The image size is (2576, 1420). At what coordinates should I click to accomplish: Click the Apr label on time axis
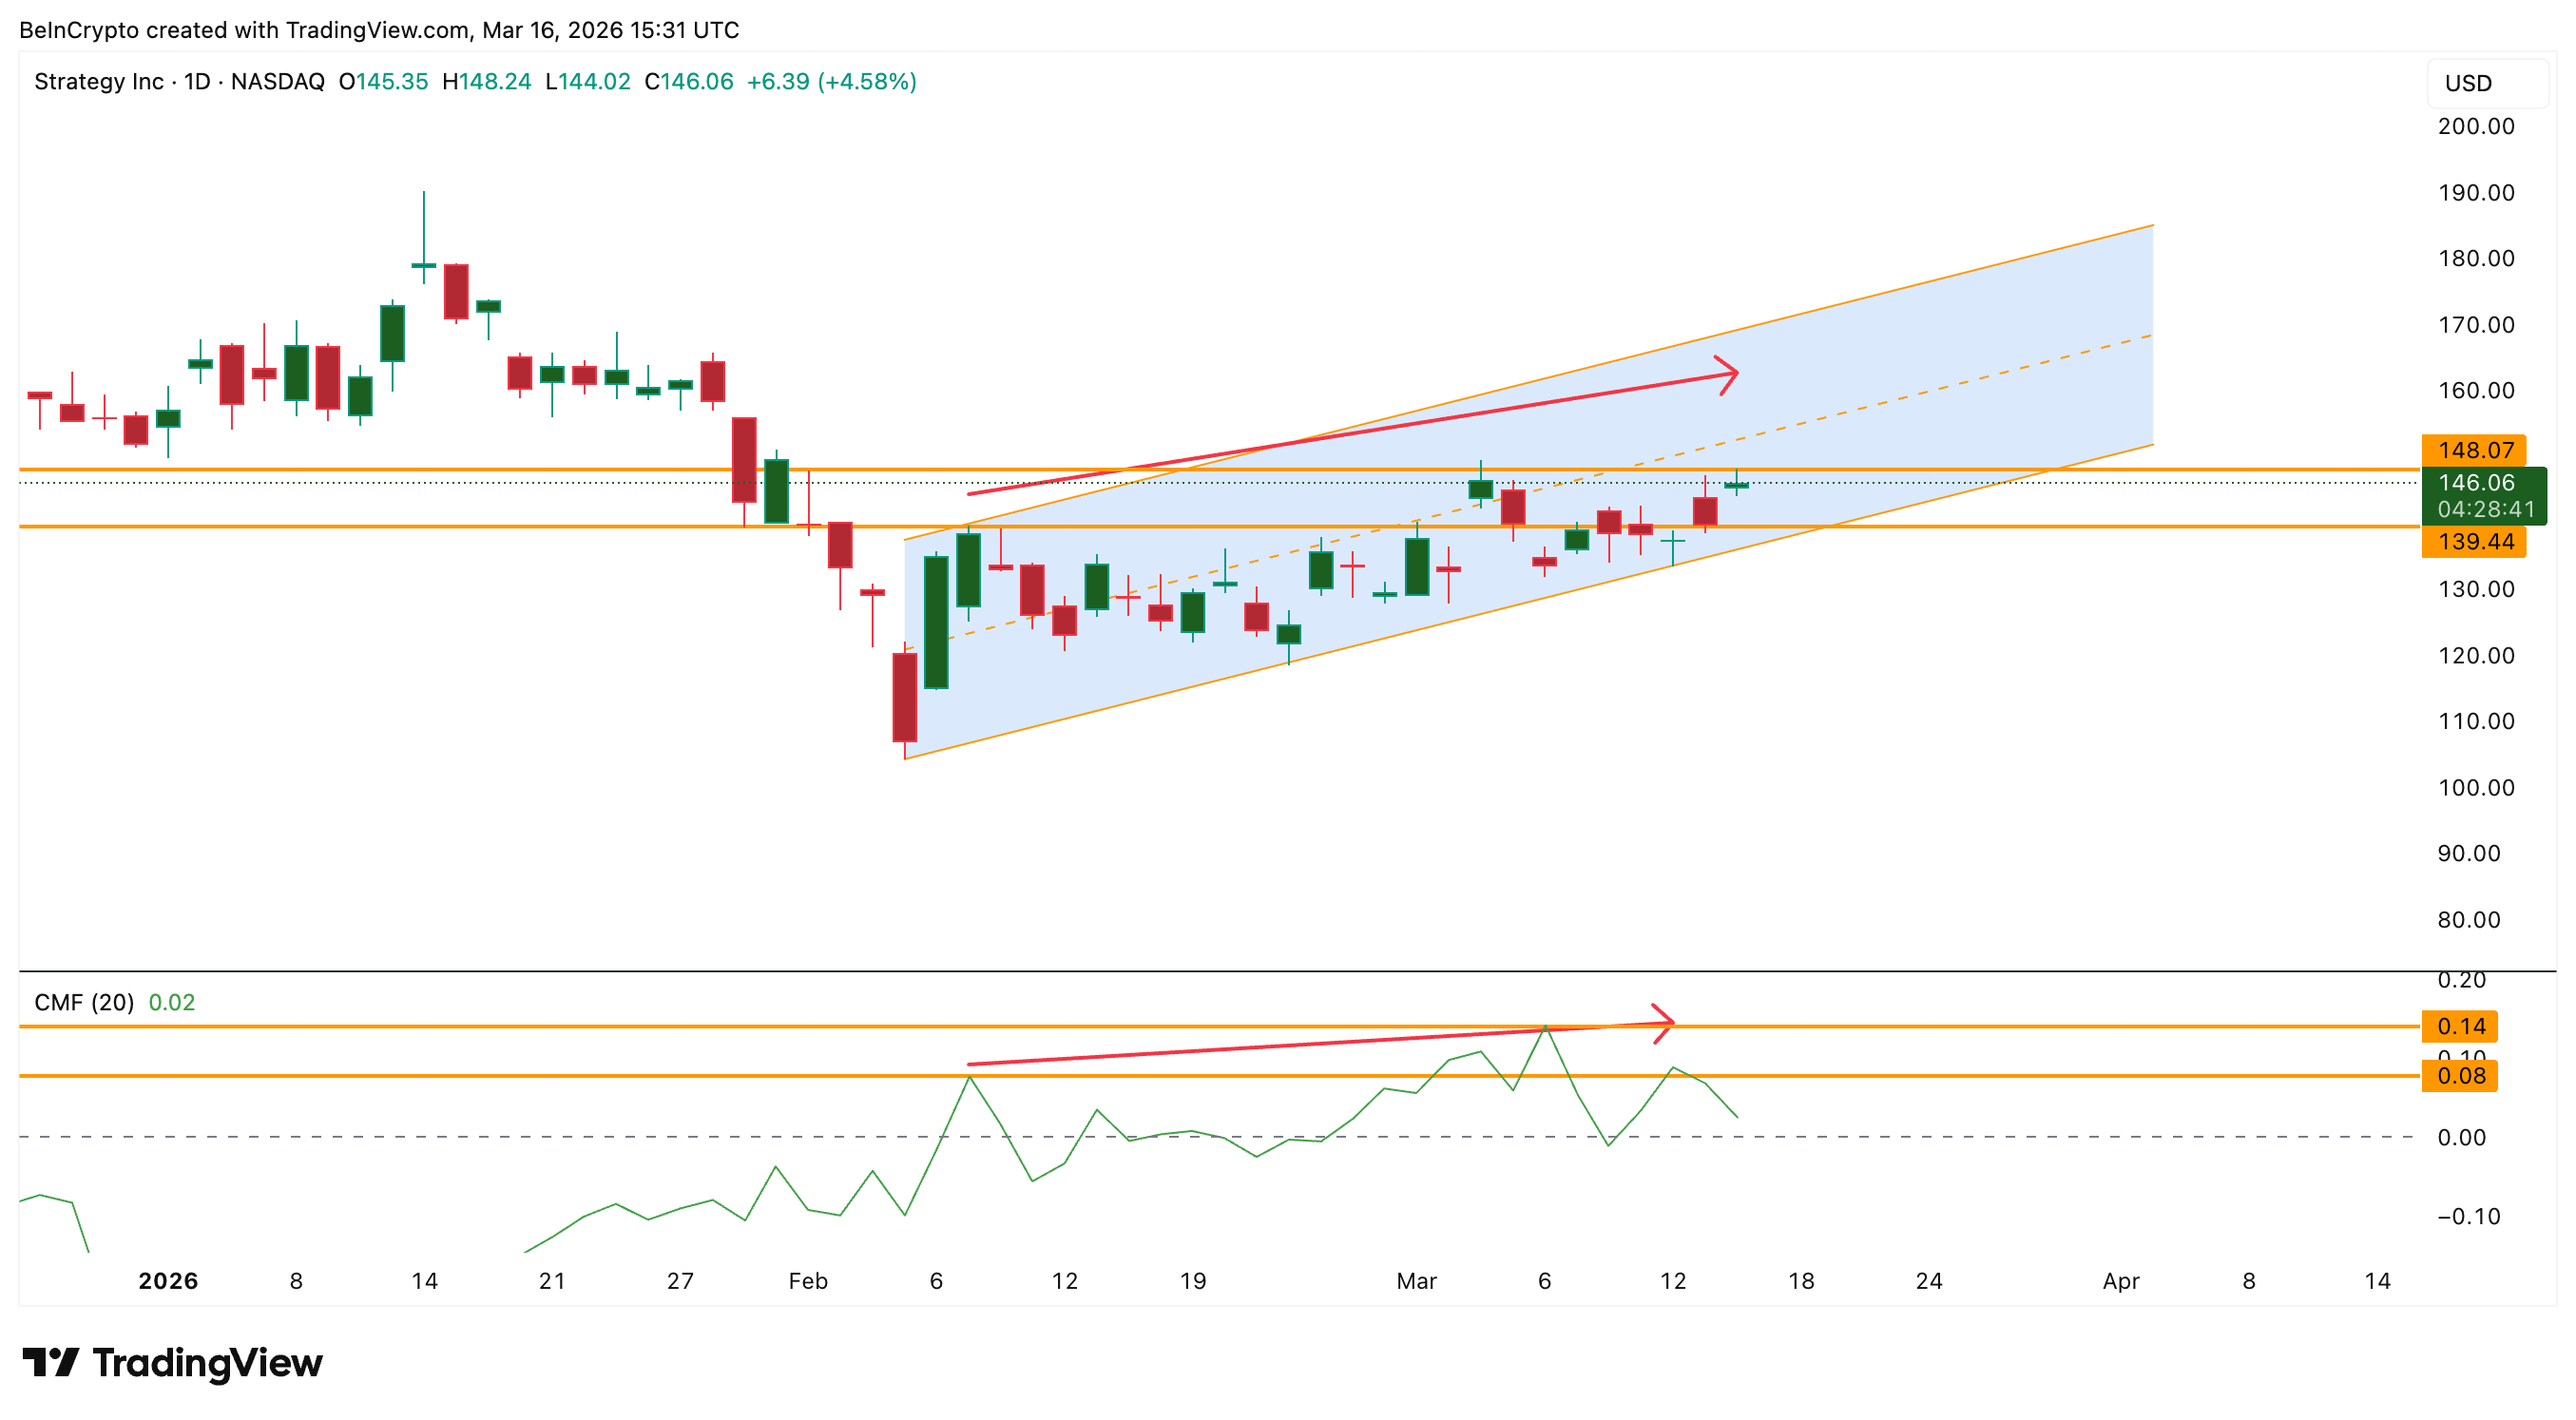click(2120, 1281)
